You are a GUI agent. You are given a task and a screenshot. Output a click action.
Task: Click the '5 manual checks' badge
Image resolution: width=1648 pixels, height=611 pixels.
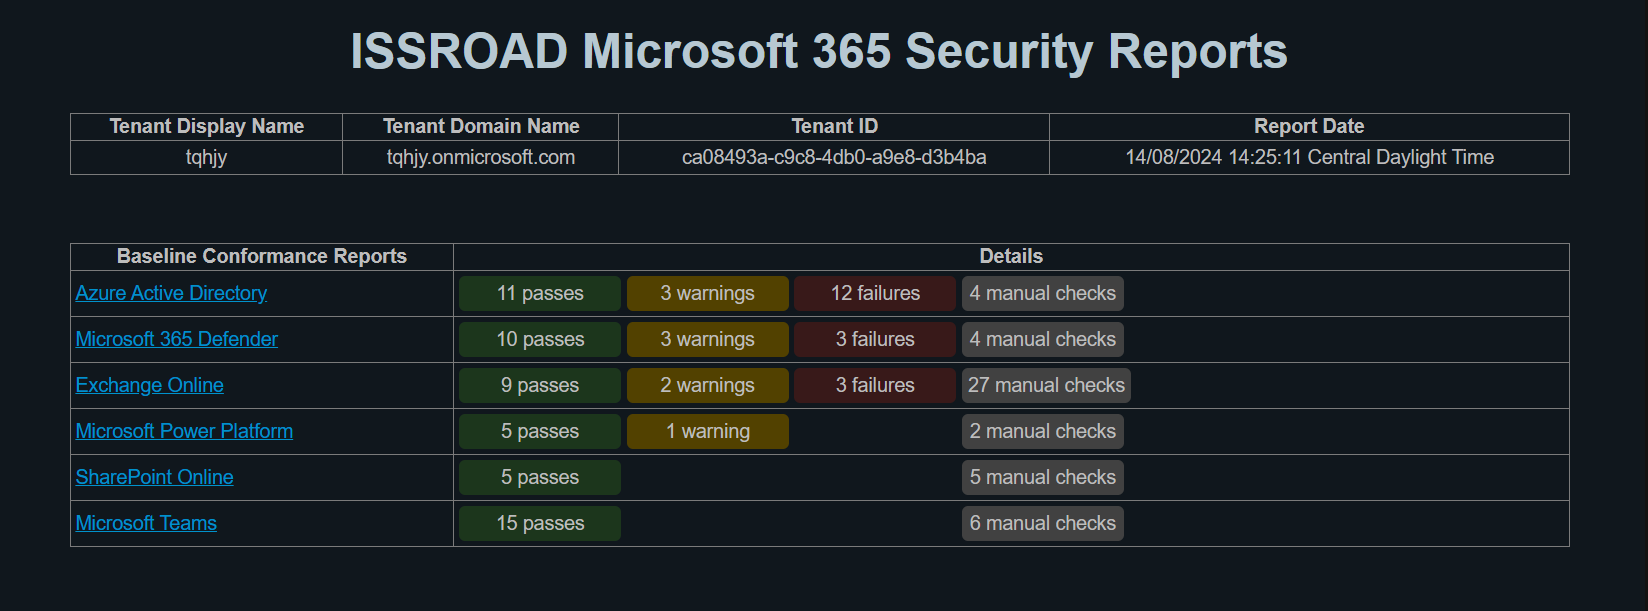point(1043,477)
